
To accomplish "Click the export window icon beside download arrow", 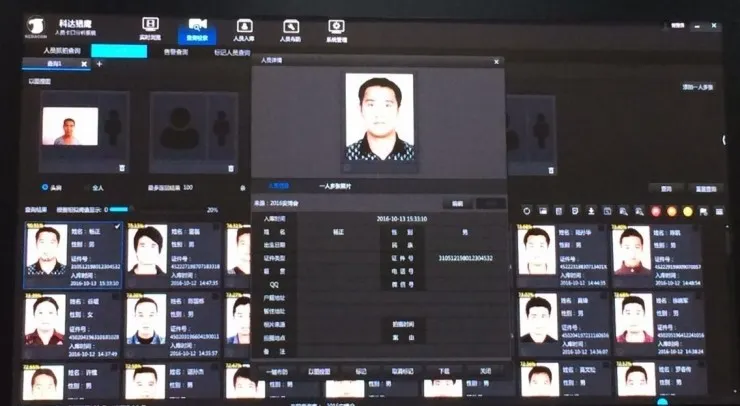I will pos(607,211).
